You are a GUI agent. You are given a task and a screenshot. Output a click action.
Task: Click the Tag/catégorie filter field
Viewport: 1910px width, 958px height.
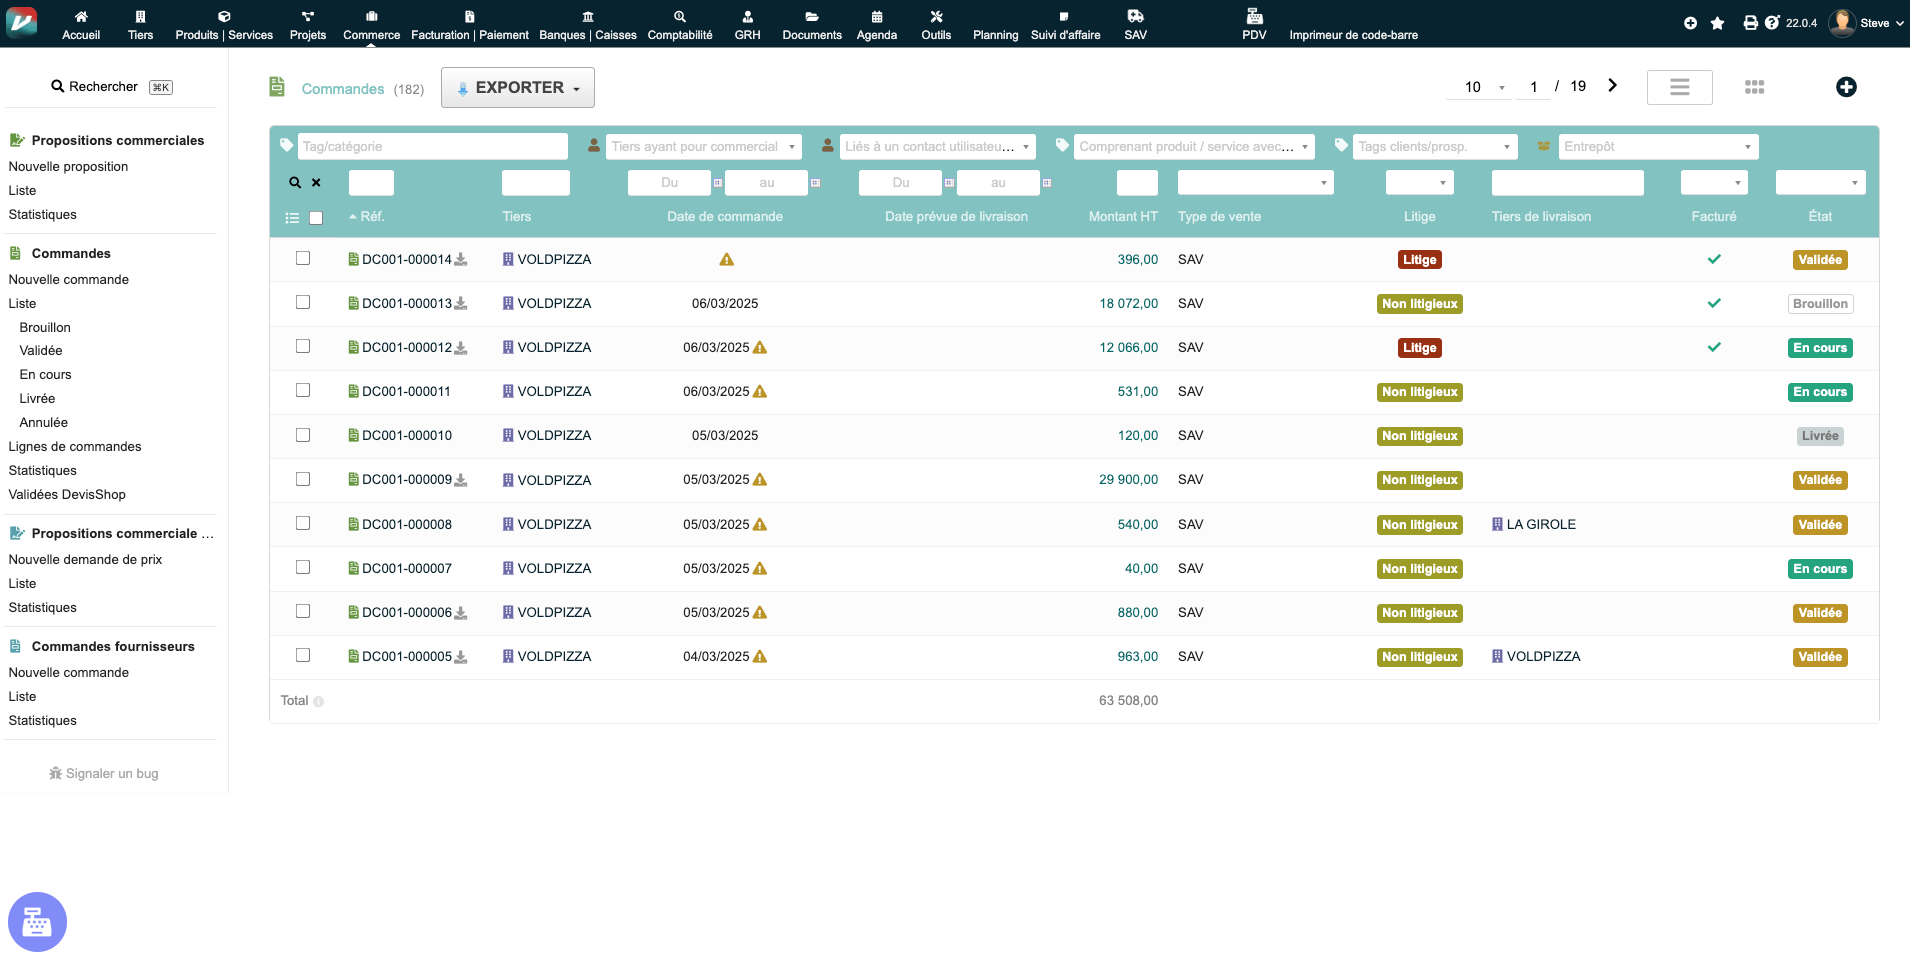432,147
